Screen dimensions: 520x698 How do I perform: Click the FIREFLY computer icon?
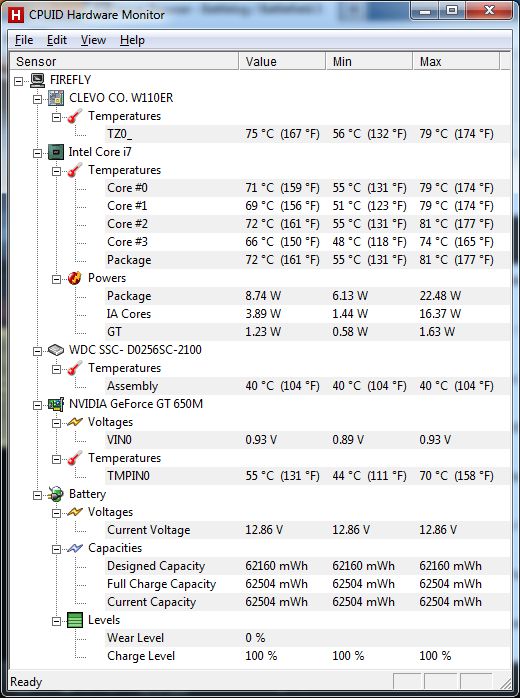pyautogui.click(x=38, y=80)
